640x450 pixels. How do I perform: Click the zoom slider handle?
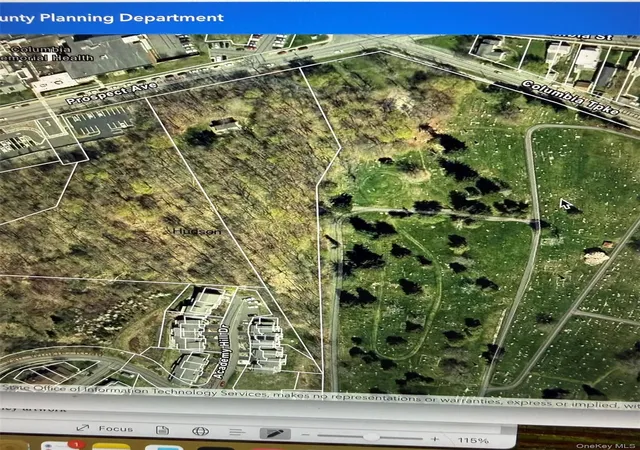[x=371, y=437]
